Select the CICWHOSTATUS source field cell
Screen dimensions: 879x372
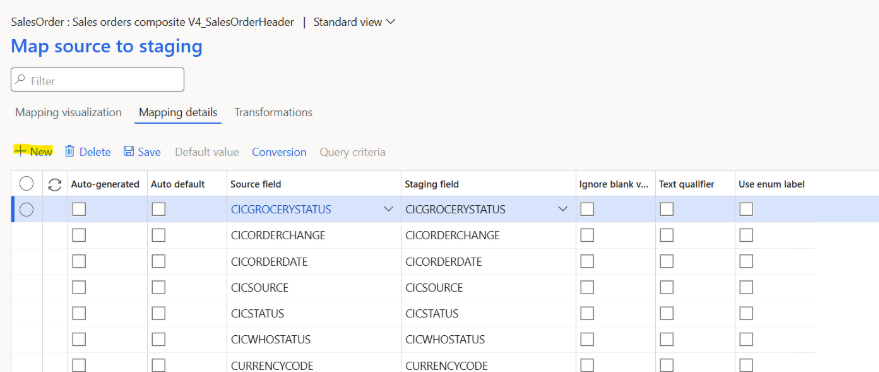pos(314,340)
